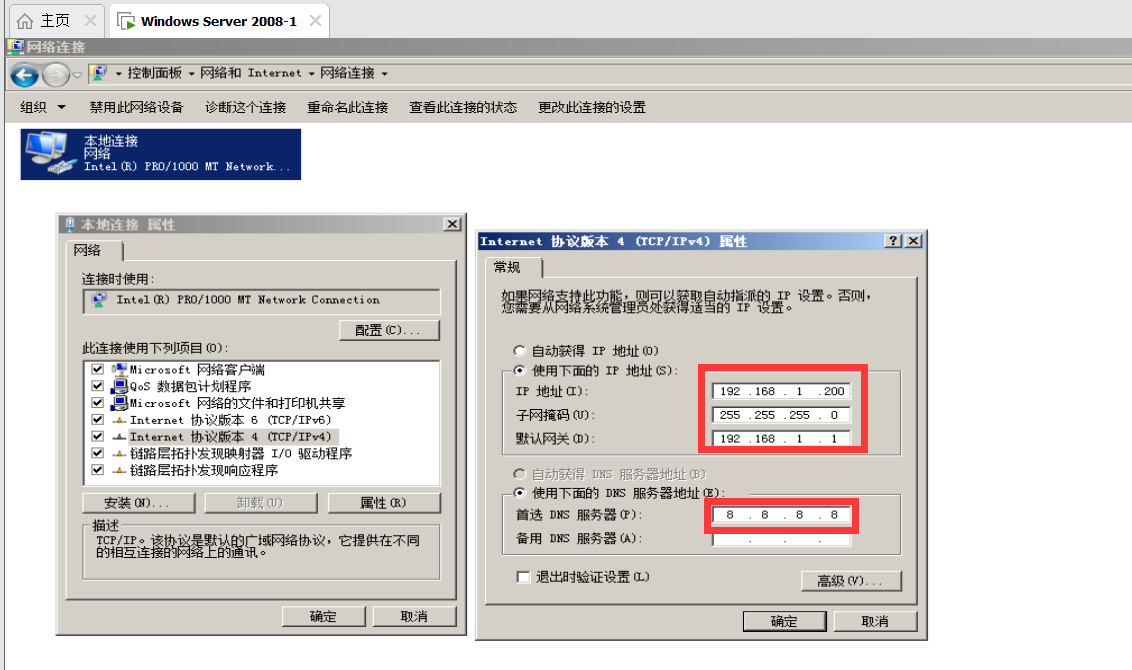Click the 网络连接 window title icon
The width and height of the screenshot is (1132, 670).
click(15, 47)
